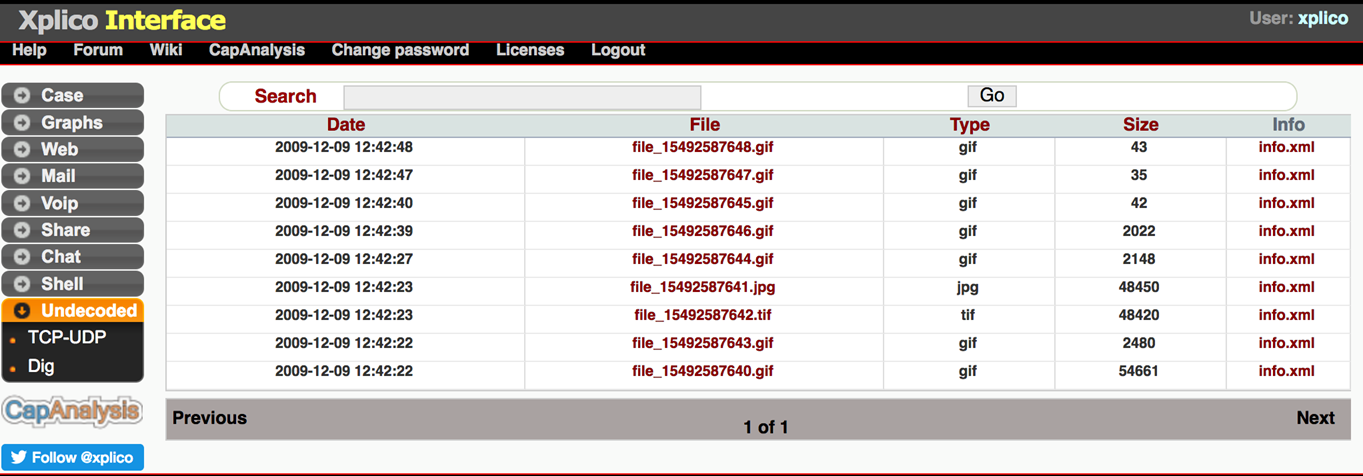
Task: Open file_15492587647.gif
Action: [x=703, y=175]
